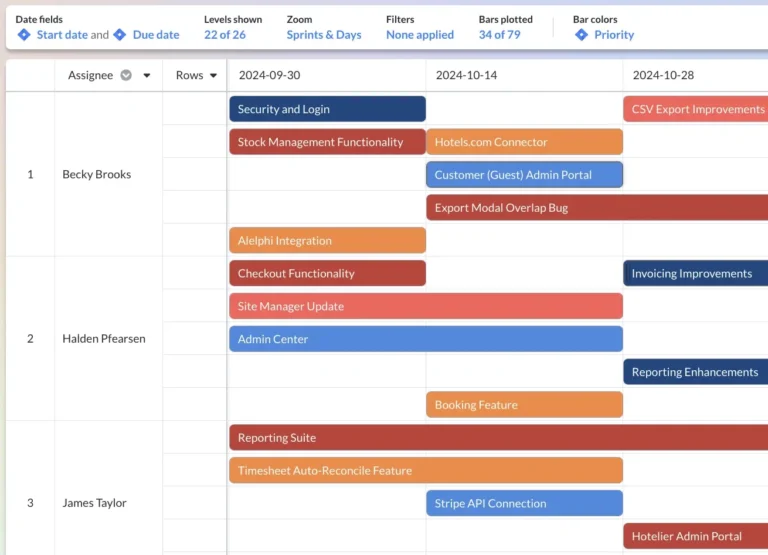Click row number 1

click(x=30, y=174)
